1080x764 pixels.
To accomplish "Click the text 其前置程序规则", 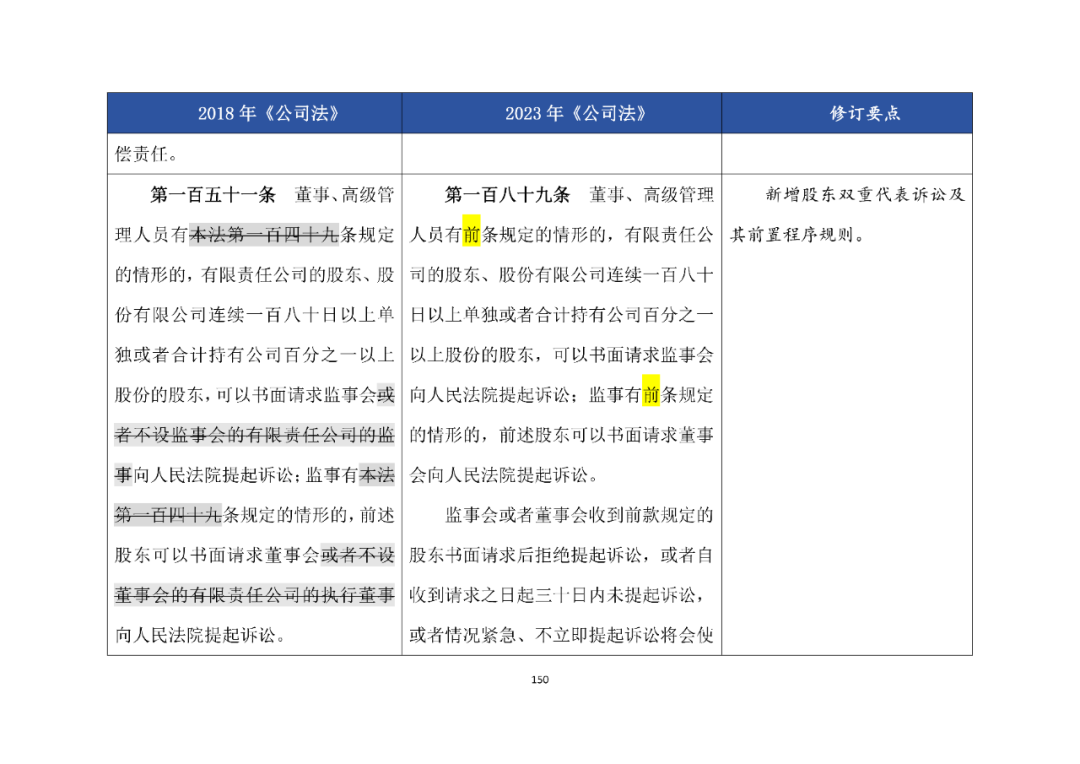I will tap(791, 235).
